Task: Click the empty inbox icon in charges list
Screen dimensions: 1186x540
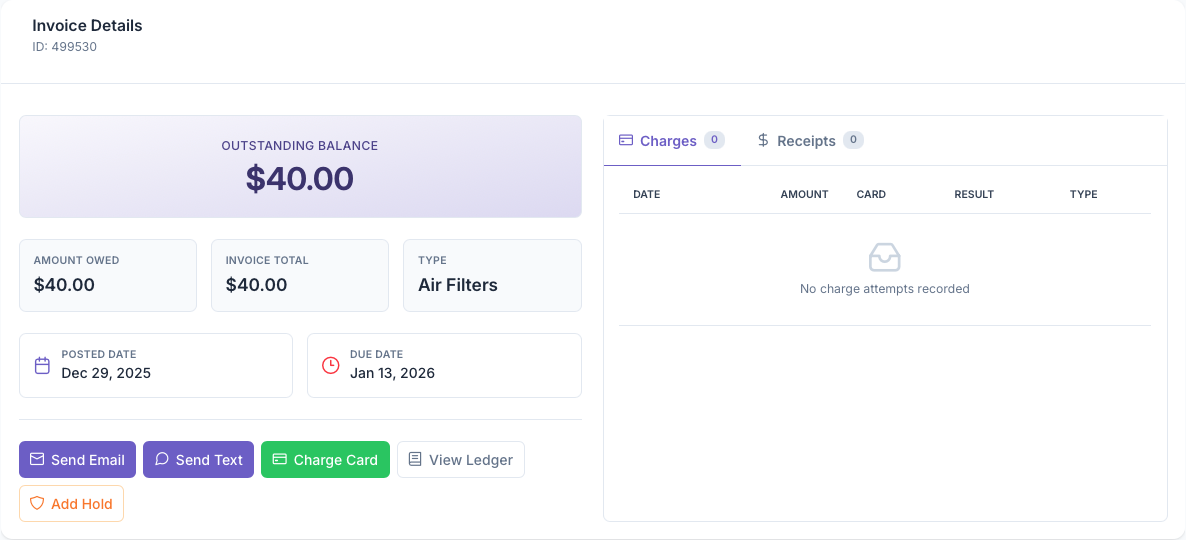Action: pyautogui.click(x=885, y=258)
